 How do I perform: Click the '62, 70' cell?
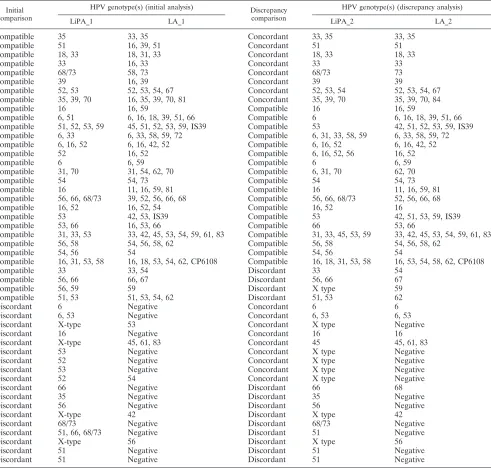pos(405,172)
